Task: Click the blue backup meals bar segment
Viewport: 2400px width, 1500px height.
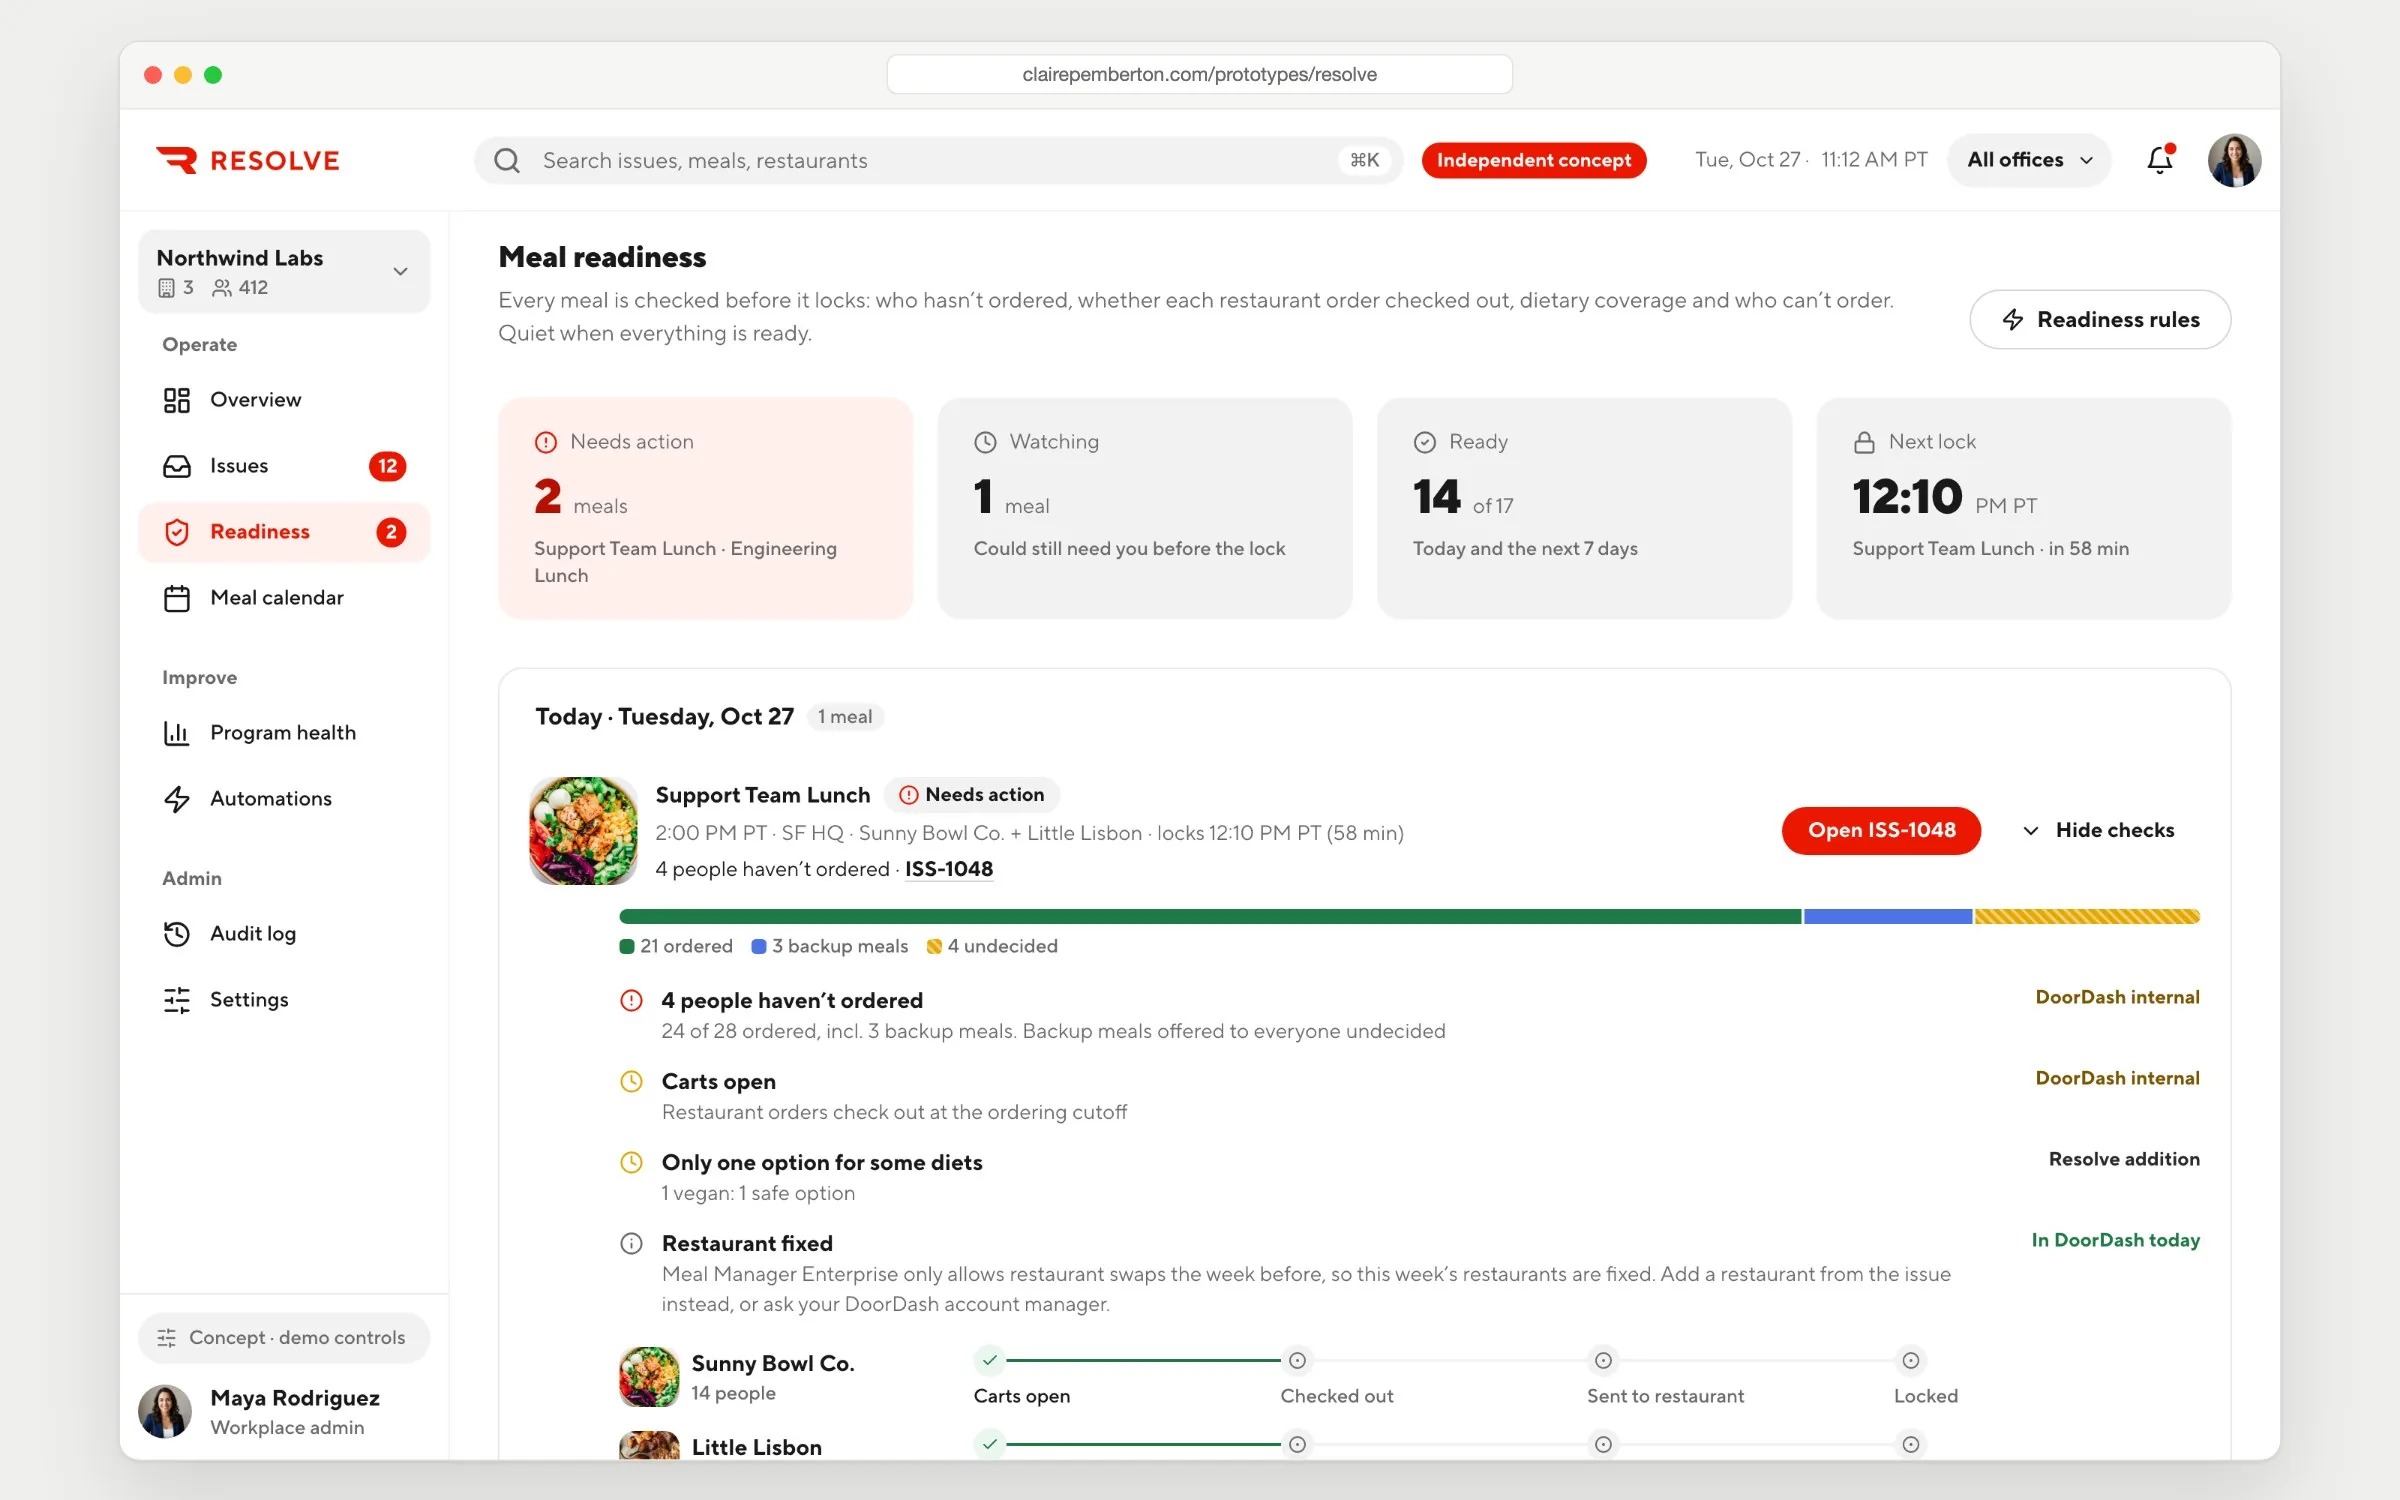Action: 1888,917
